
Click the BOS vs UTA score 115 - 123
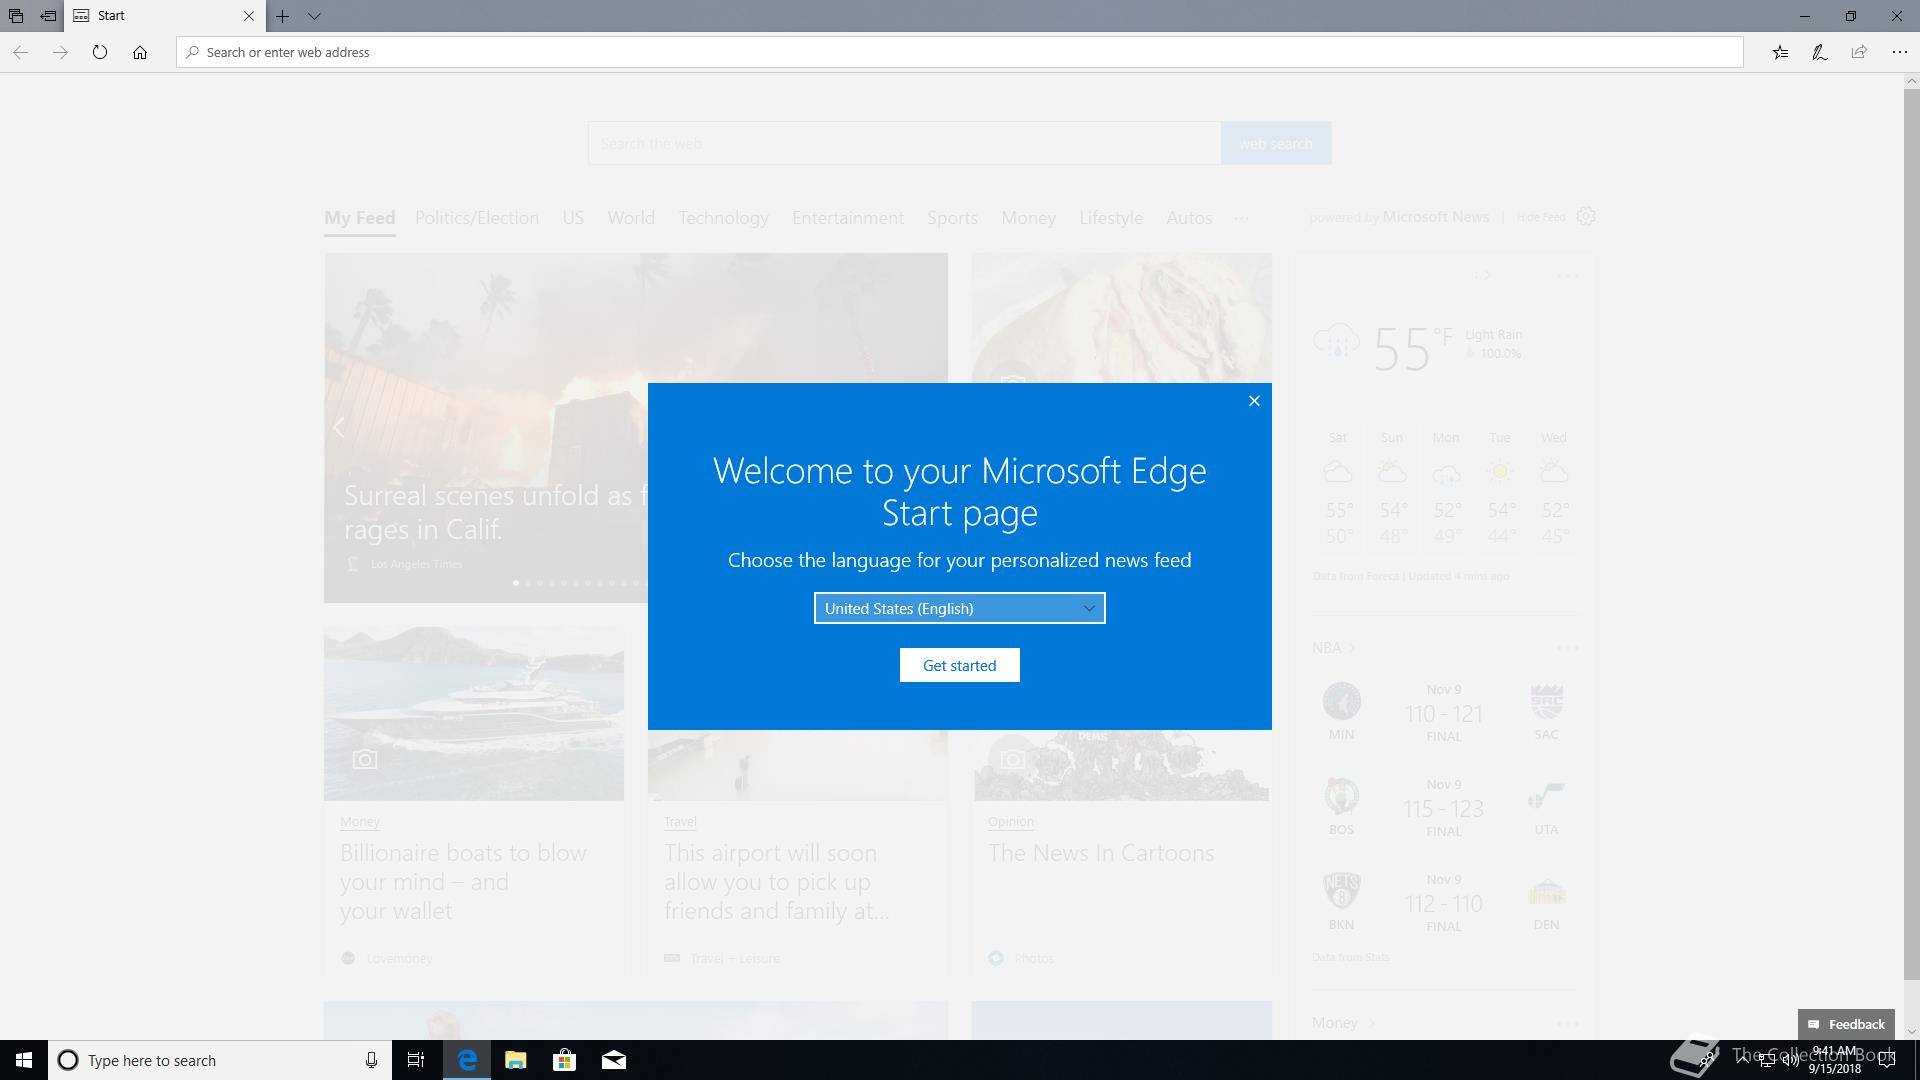1444,809
